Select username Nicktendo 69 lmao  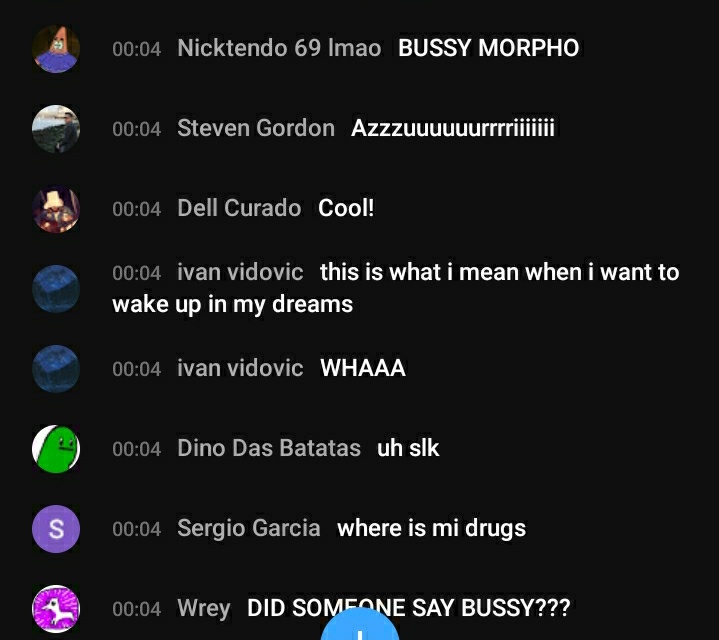[x=279, y=48]
